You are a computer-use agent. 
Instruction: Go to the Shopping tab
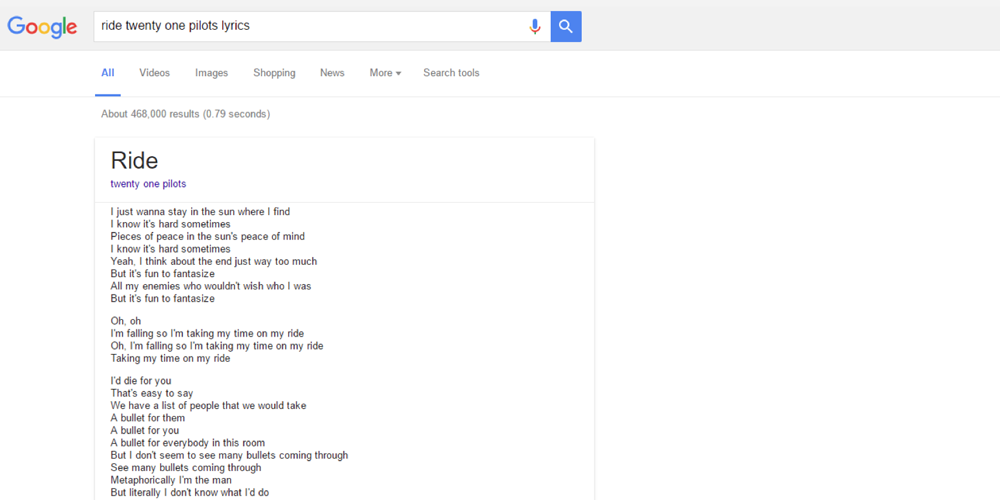(x=274, y=73)
